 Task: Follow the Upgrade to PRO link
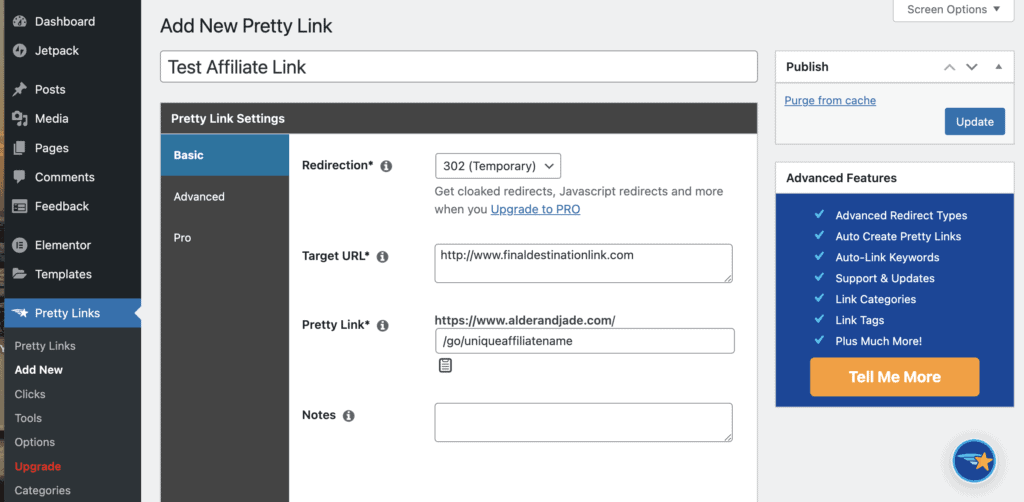pyautogui.click(x=536, y=210)
